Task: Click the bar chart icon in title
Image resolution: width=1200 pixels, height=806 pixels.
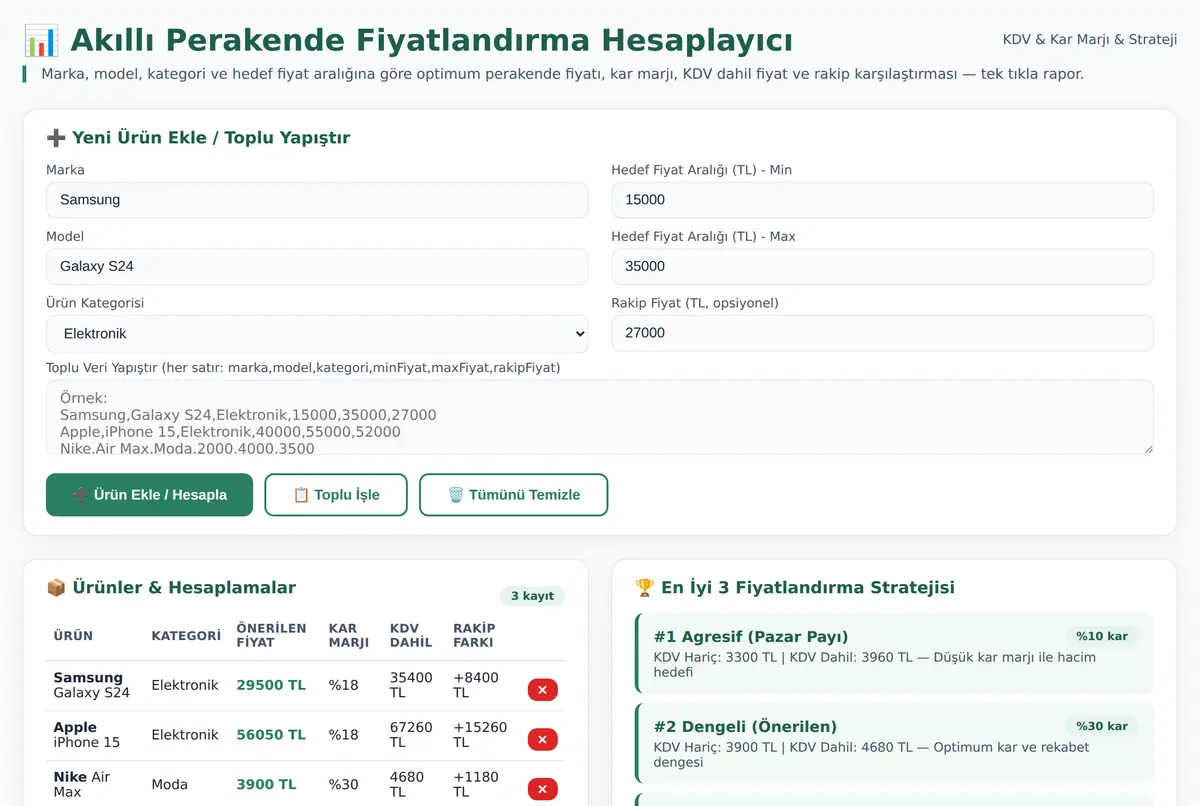Action: pyautogui.click(x=41, y=41)
